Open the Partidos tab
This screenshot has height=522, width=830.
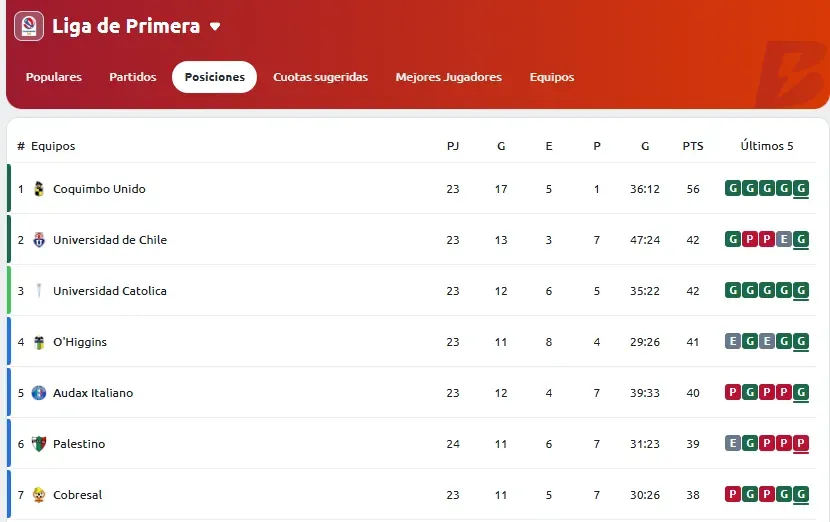point(133,77)
